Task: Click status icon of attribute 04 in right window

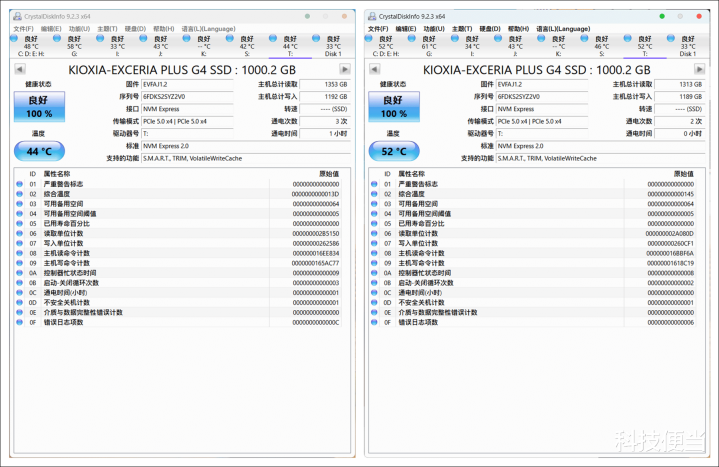Action: [x=374, y=214]
